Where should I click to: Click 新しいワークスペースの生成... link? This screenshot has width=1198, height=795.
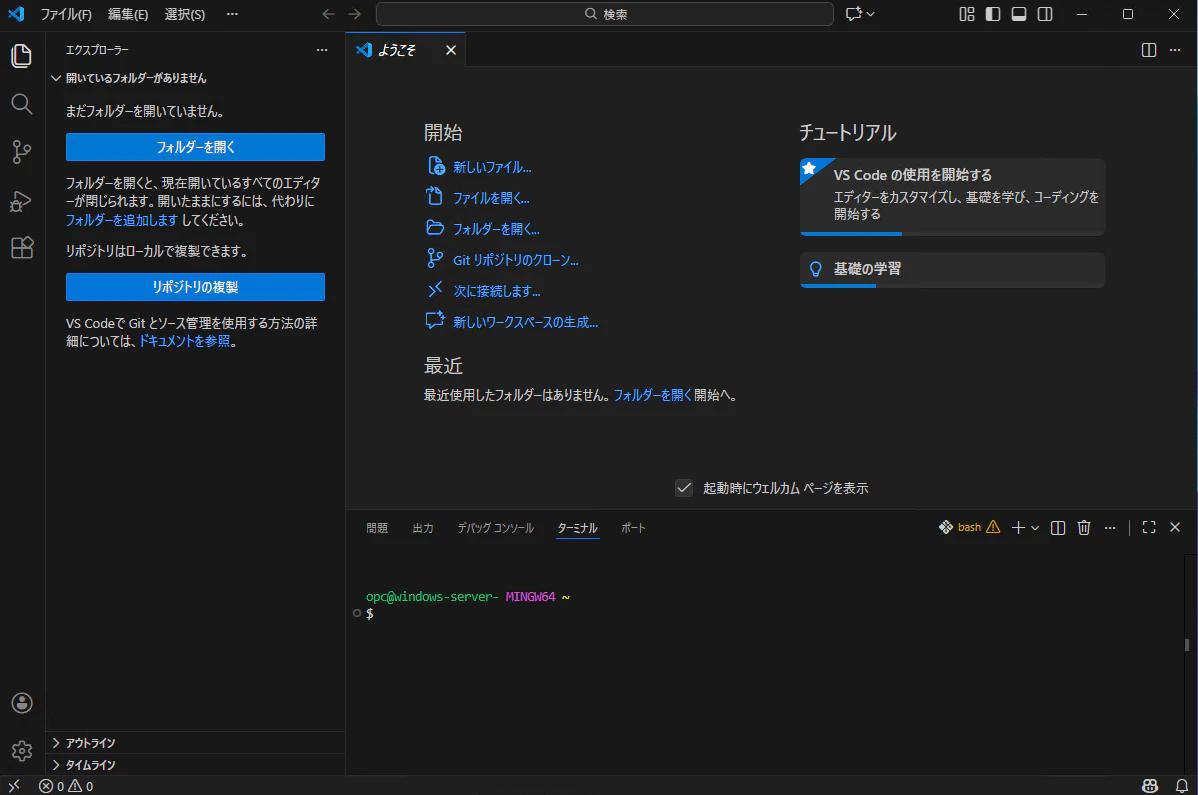(x=526, y=322)
